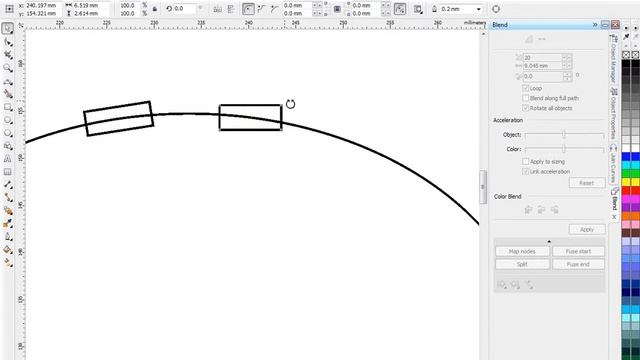The height and width of the screenshot is (360, 640).
Task: Open the Object Manager docker tab
Action: (613, 59)
